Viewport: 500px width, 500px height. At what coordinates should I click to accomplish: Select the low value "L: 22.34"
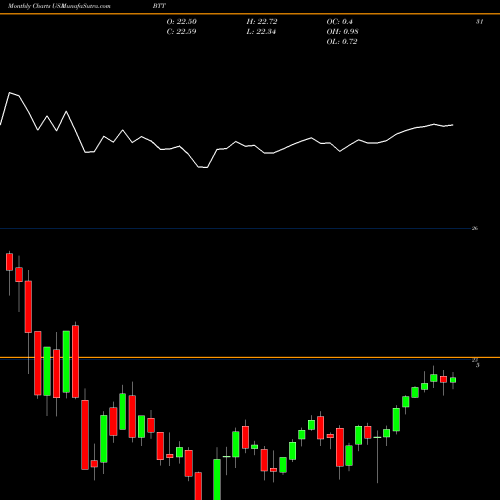tap(261, 31)
